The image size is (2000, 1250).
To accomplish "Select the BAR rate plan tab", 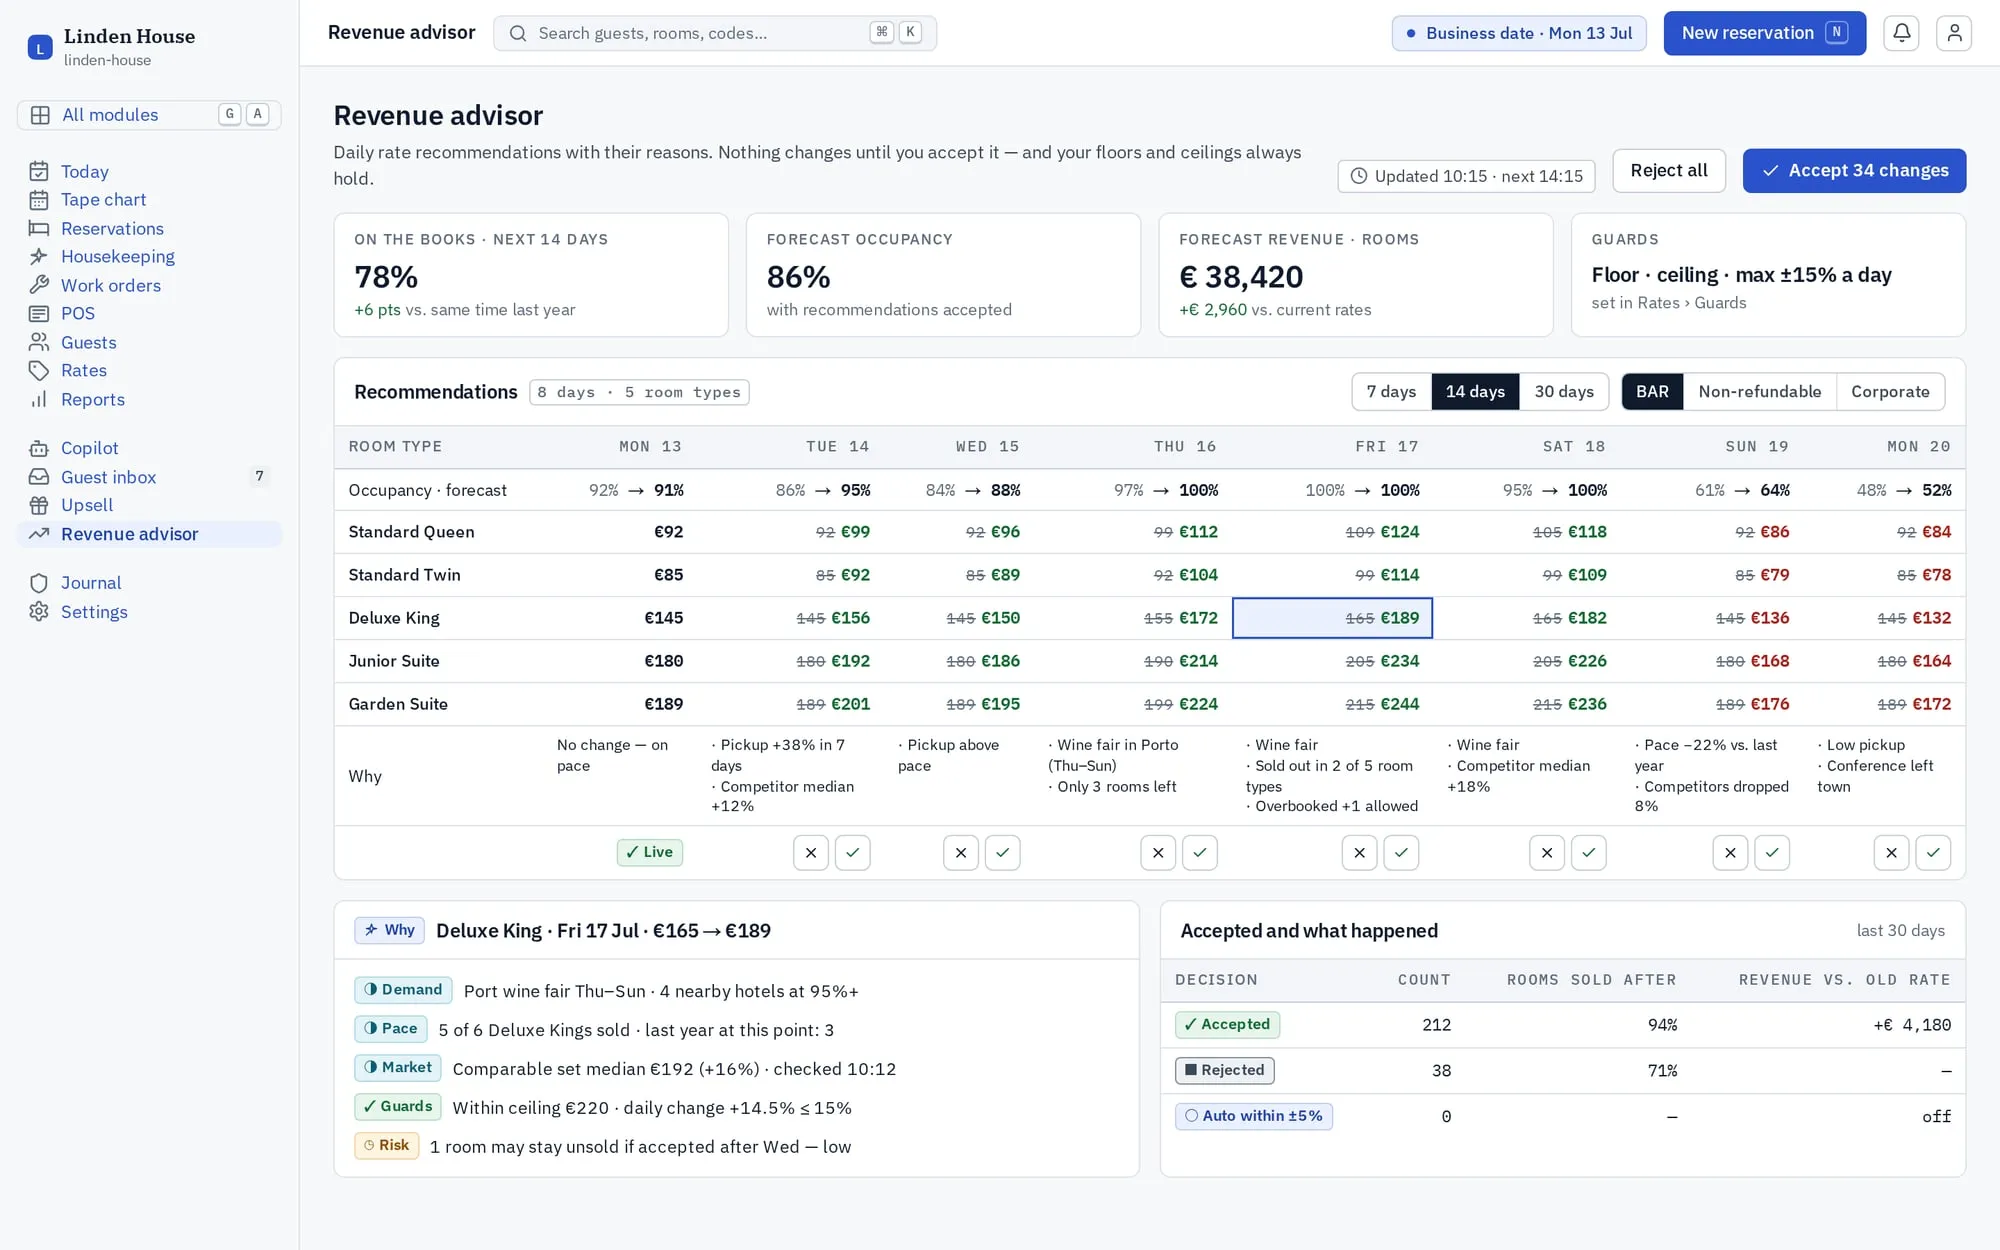I will coord(1652,392).
